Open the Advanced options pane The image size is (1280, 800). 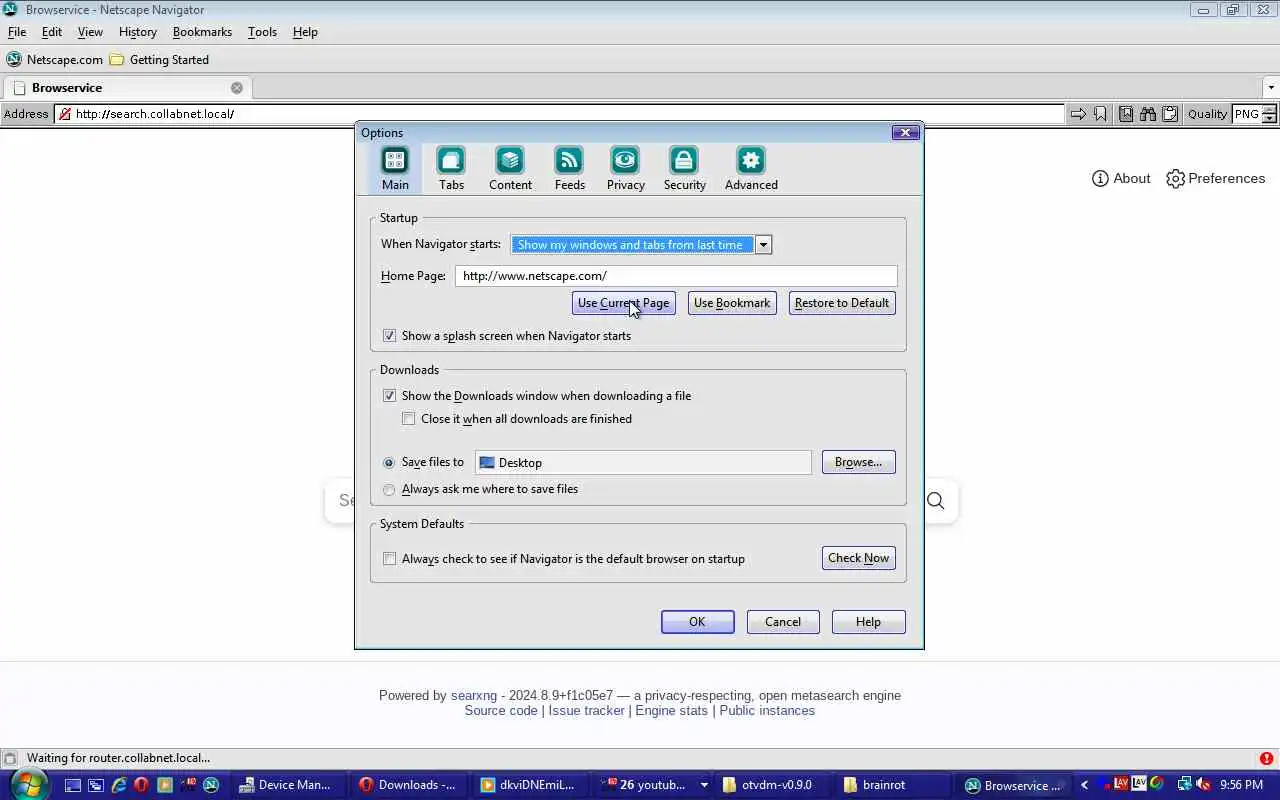[751, 168]
